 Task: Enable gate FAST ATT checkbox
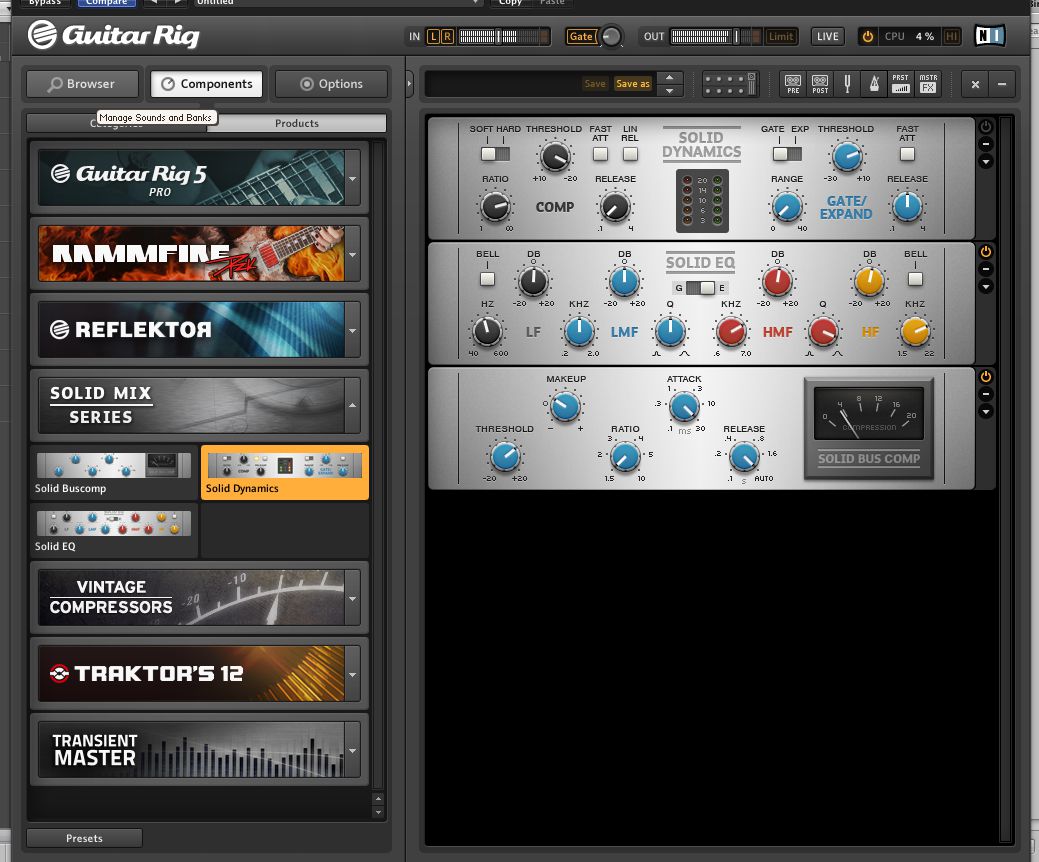[x=907, y=154]
